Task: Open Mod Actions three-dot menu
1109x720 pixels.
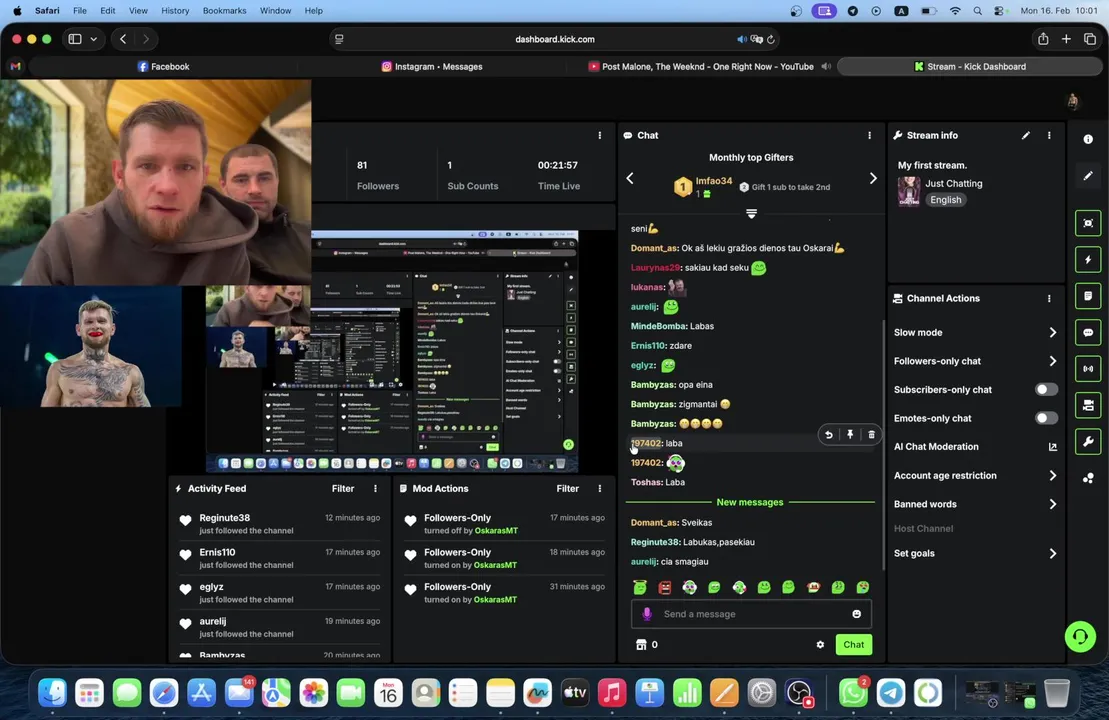Action: click(x=600, y=488)
